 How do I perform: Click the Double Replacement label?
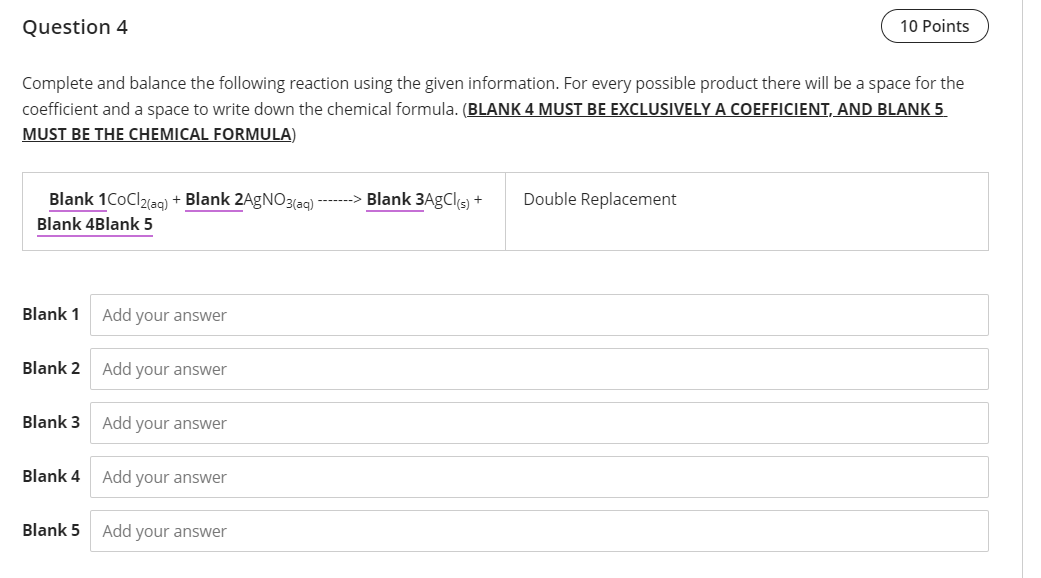tap(600, 199)
